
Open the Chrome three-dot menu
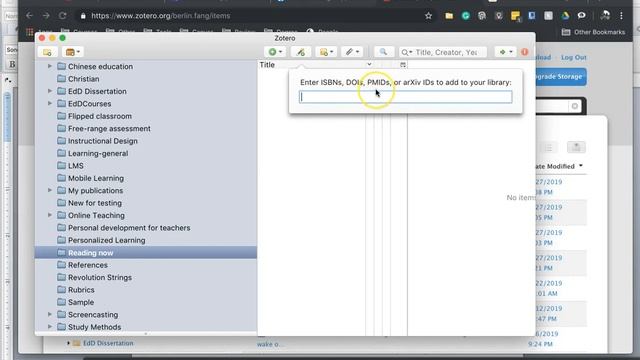click(621, 16)
